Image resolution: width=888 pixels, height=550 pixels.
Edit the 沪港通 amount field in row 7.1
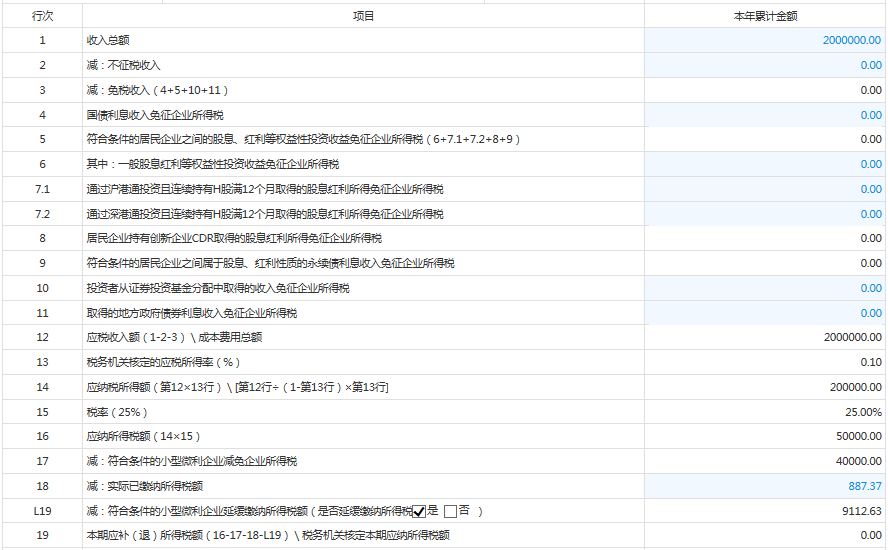click(x=765, y=189)
